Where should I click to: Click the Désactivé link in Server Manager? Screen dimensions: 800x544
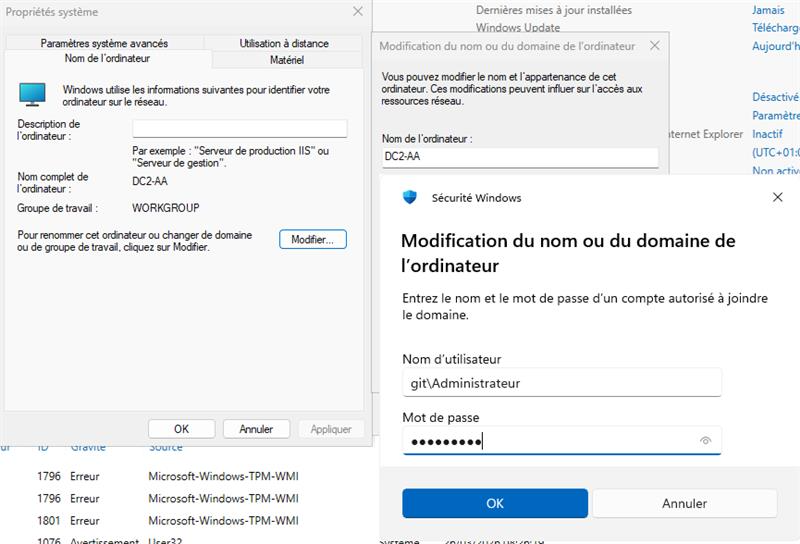[x=776, y=97]
